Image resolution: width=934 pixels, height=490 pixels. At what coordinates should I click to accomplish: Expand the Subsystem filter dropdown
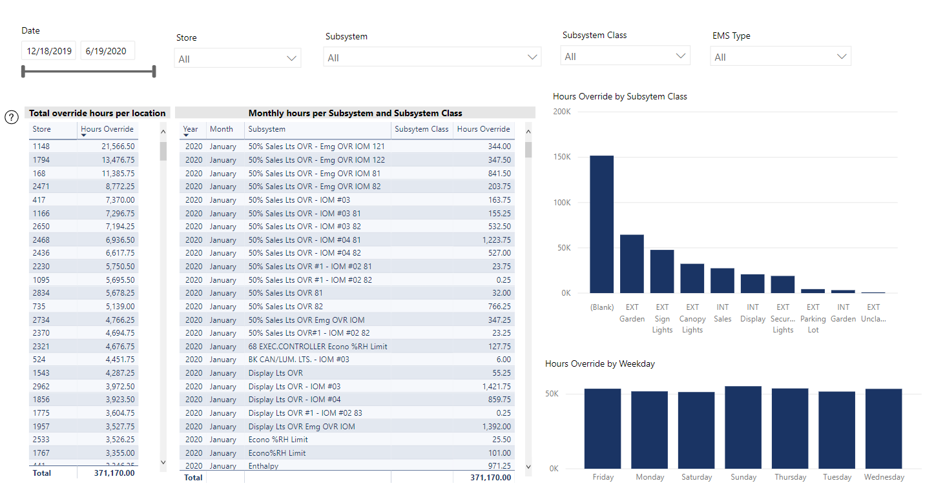click(433, 58)
